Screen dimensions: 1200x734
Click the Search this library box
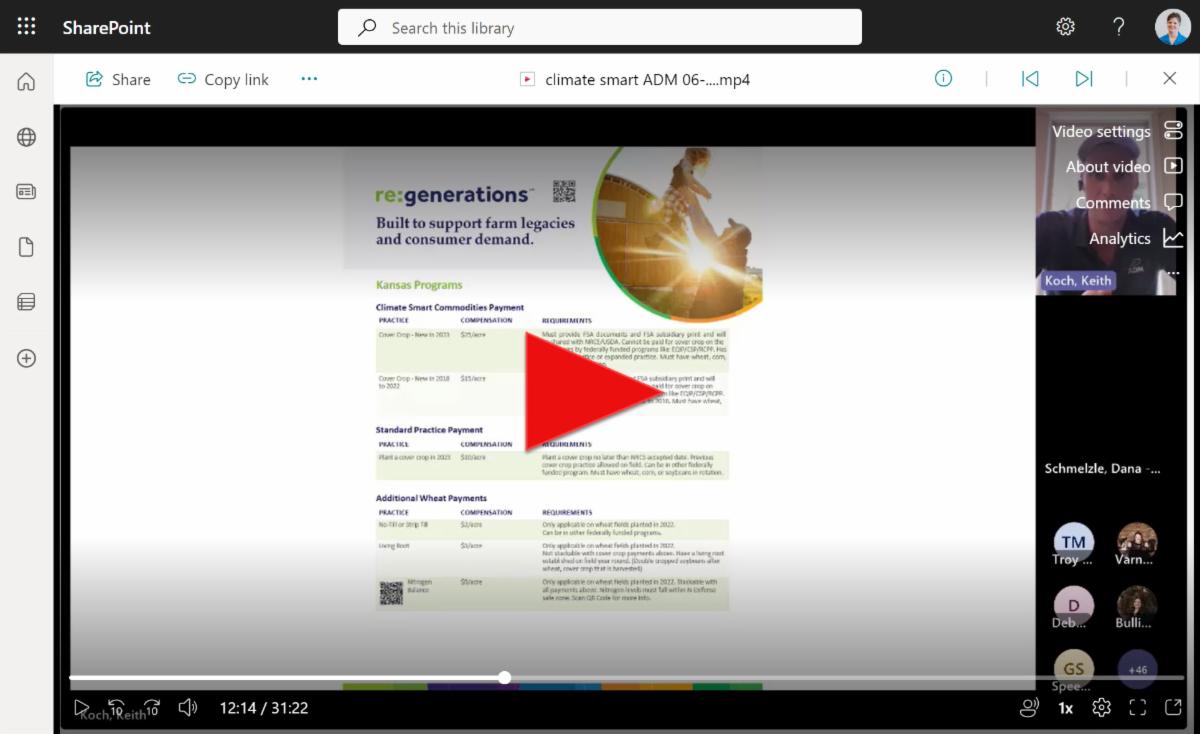[600, 28]
